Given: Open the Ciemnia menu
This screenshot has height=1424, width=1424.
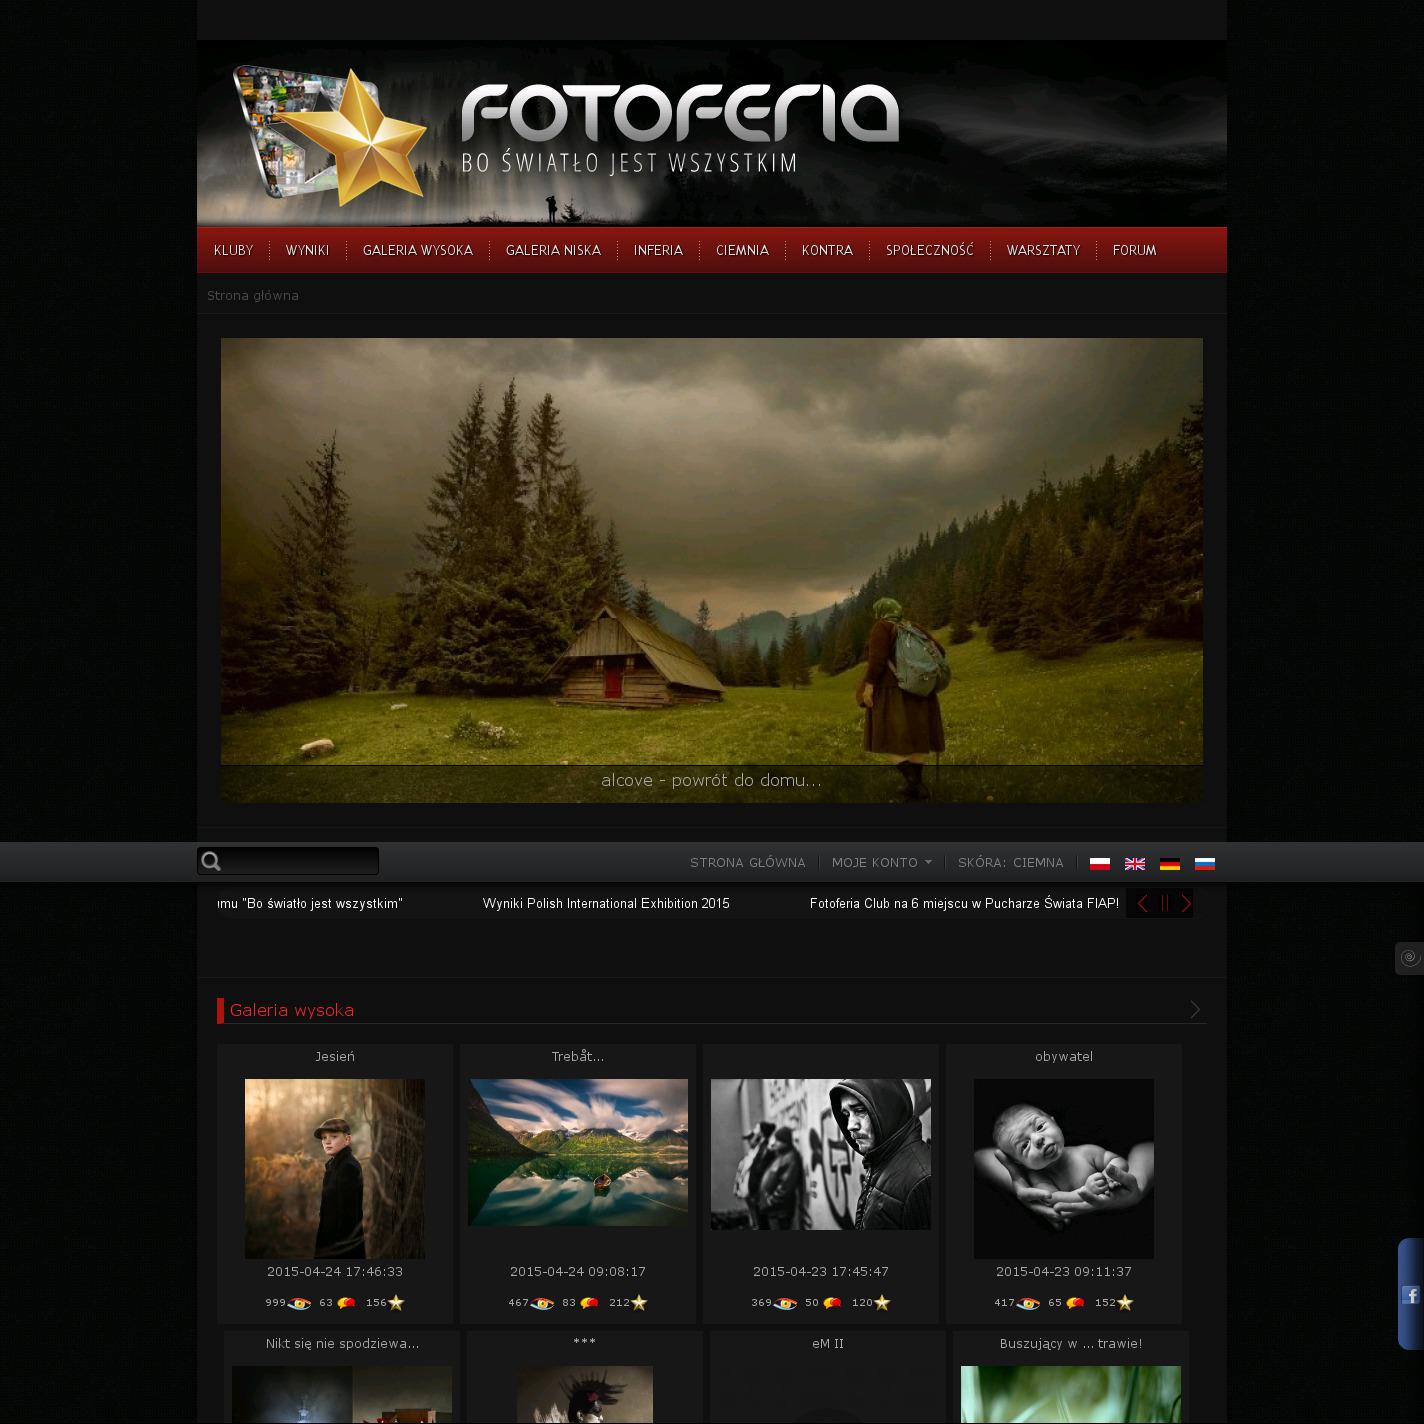Looking at the screenshot, I should tap(742, 250).
